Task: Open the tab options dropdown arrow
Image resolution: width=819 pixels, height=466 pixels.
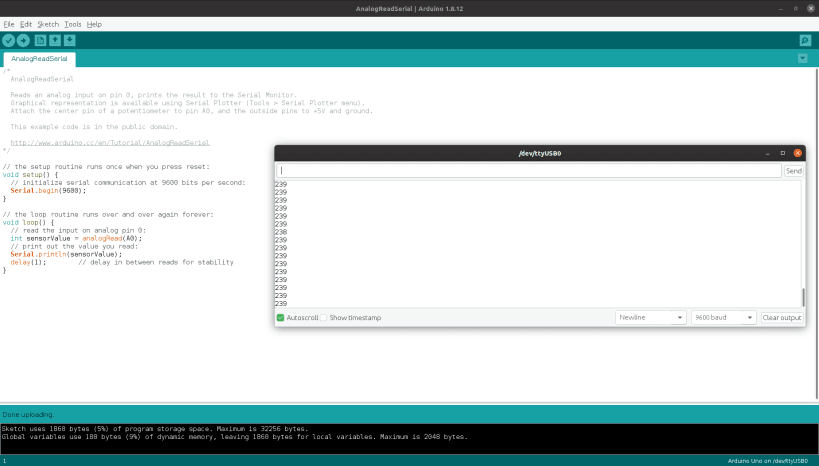Action: (x=803, y=59)
